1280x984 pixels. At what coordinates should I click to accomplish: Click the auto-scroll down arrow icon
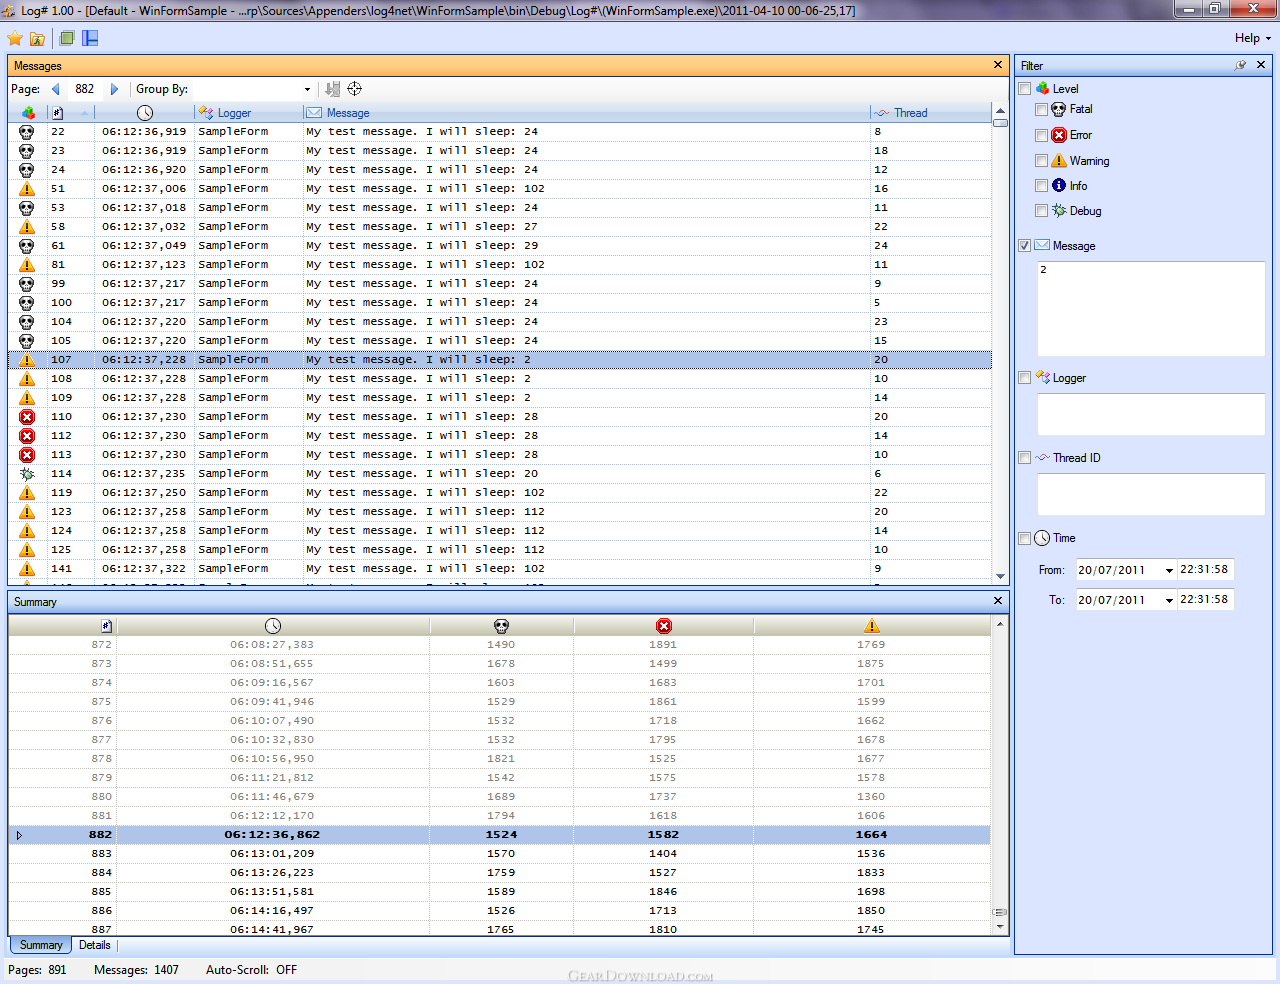click(333, 89)
